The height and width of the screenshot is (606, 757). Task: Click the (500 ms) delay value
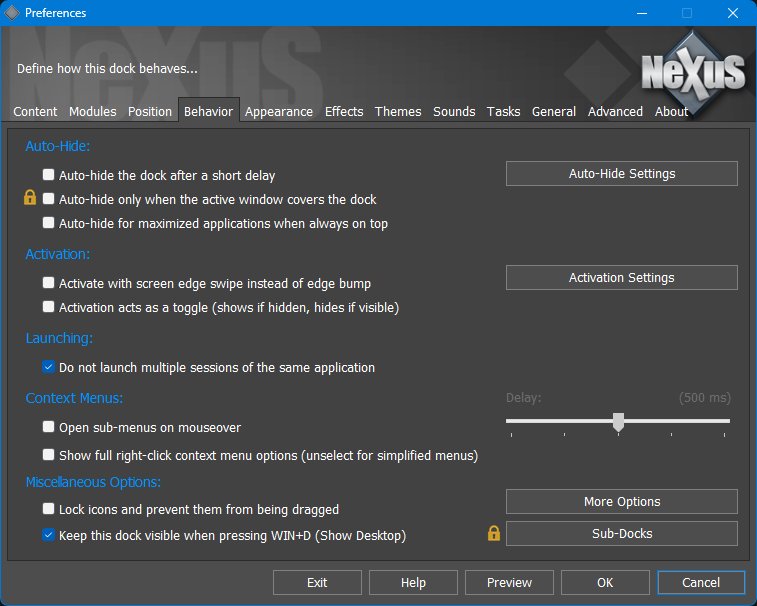coord(704,398)
